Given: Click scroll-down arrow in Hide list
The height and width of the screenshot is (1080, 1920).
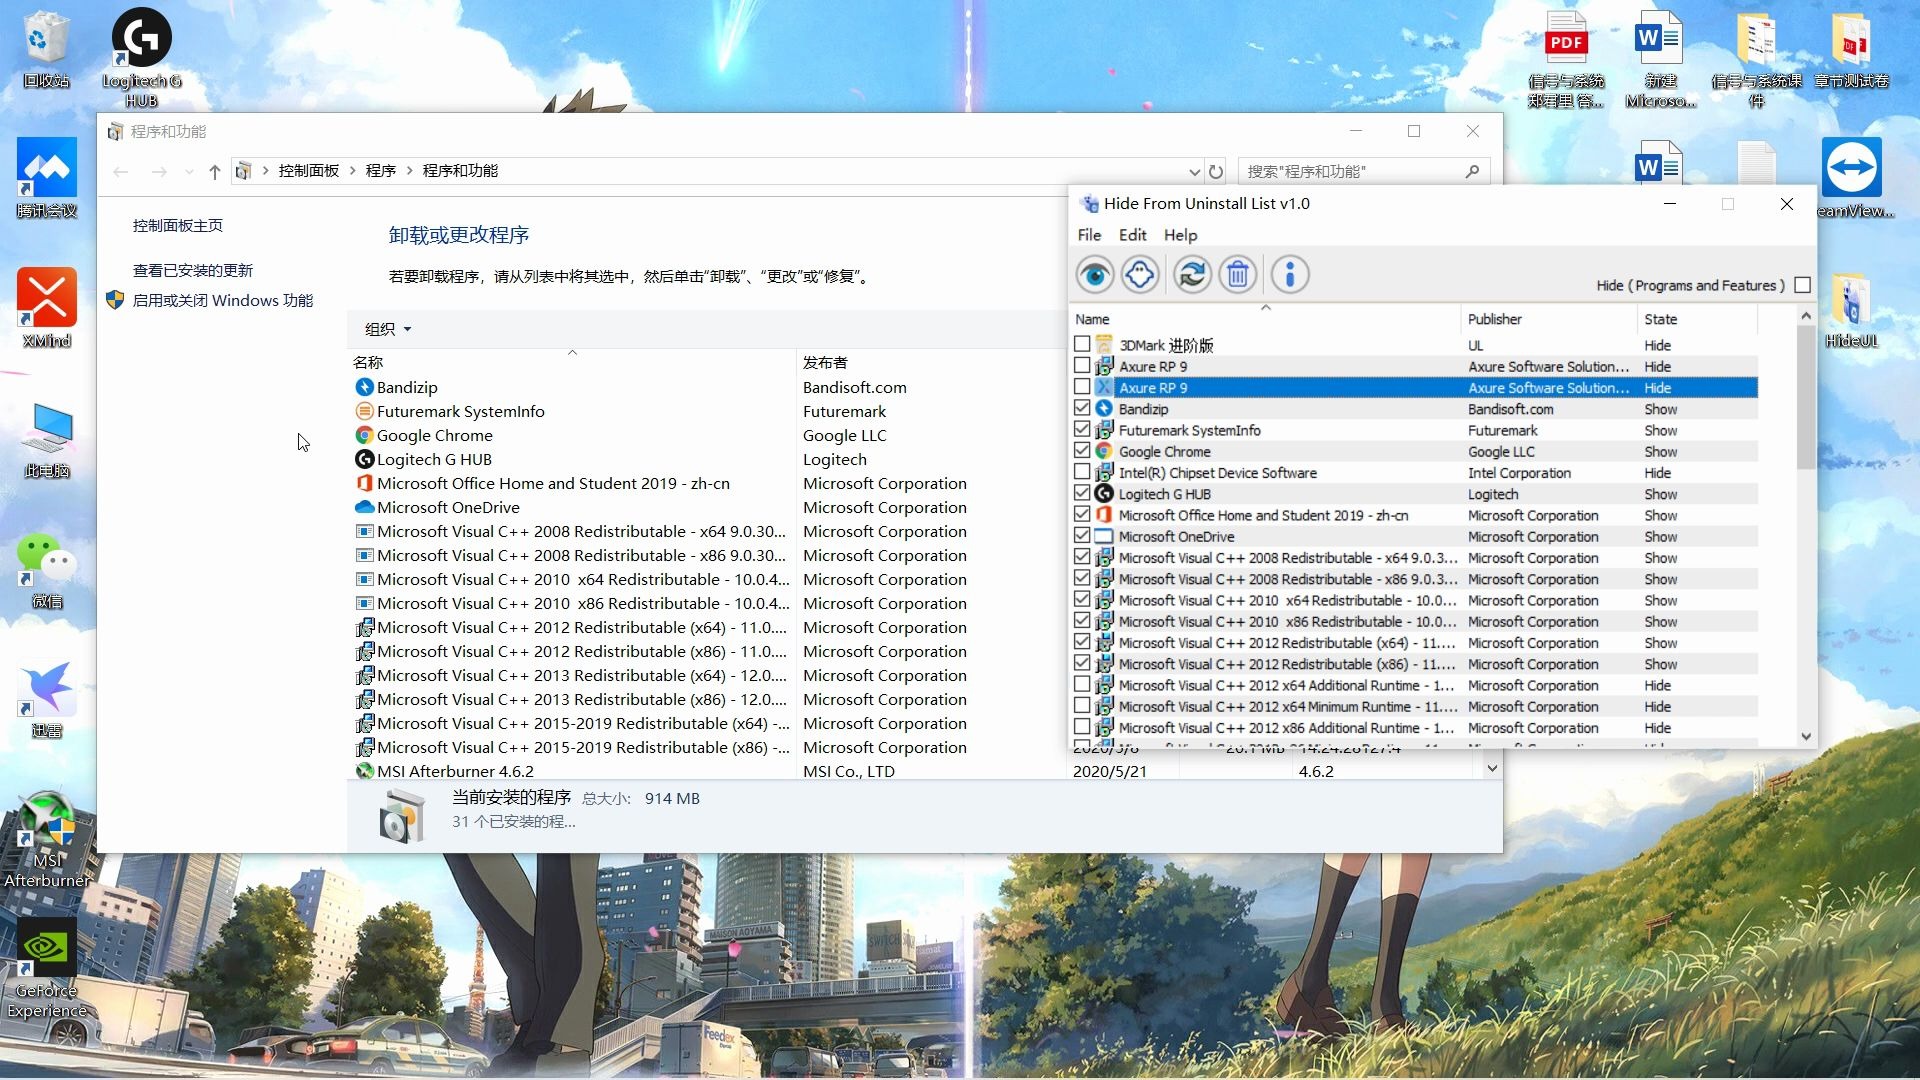Looking at the screenshot, I should tap(1806, 736).
